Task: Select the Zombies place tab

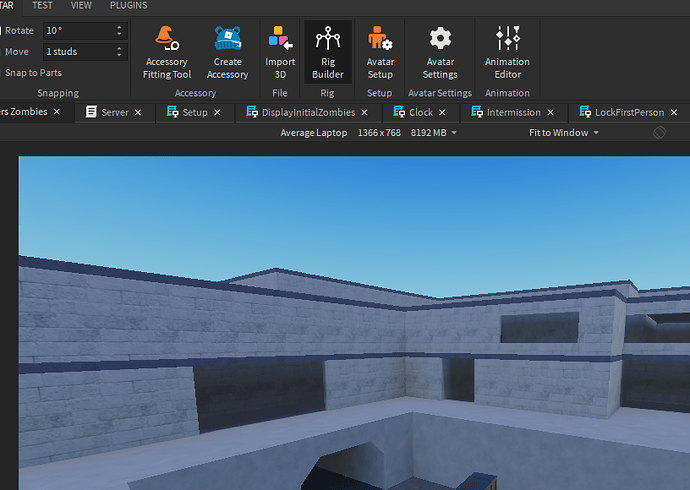Action: click(24, 112)
